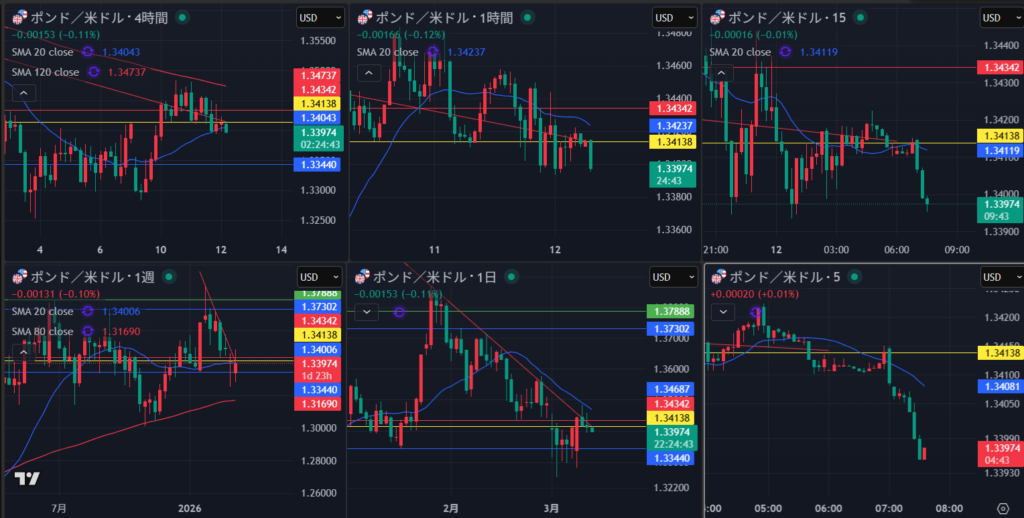1024x518 pixels.
Task: Expand the indicator legend on the daily chart
Action: point(368,312)
